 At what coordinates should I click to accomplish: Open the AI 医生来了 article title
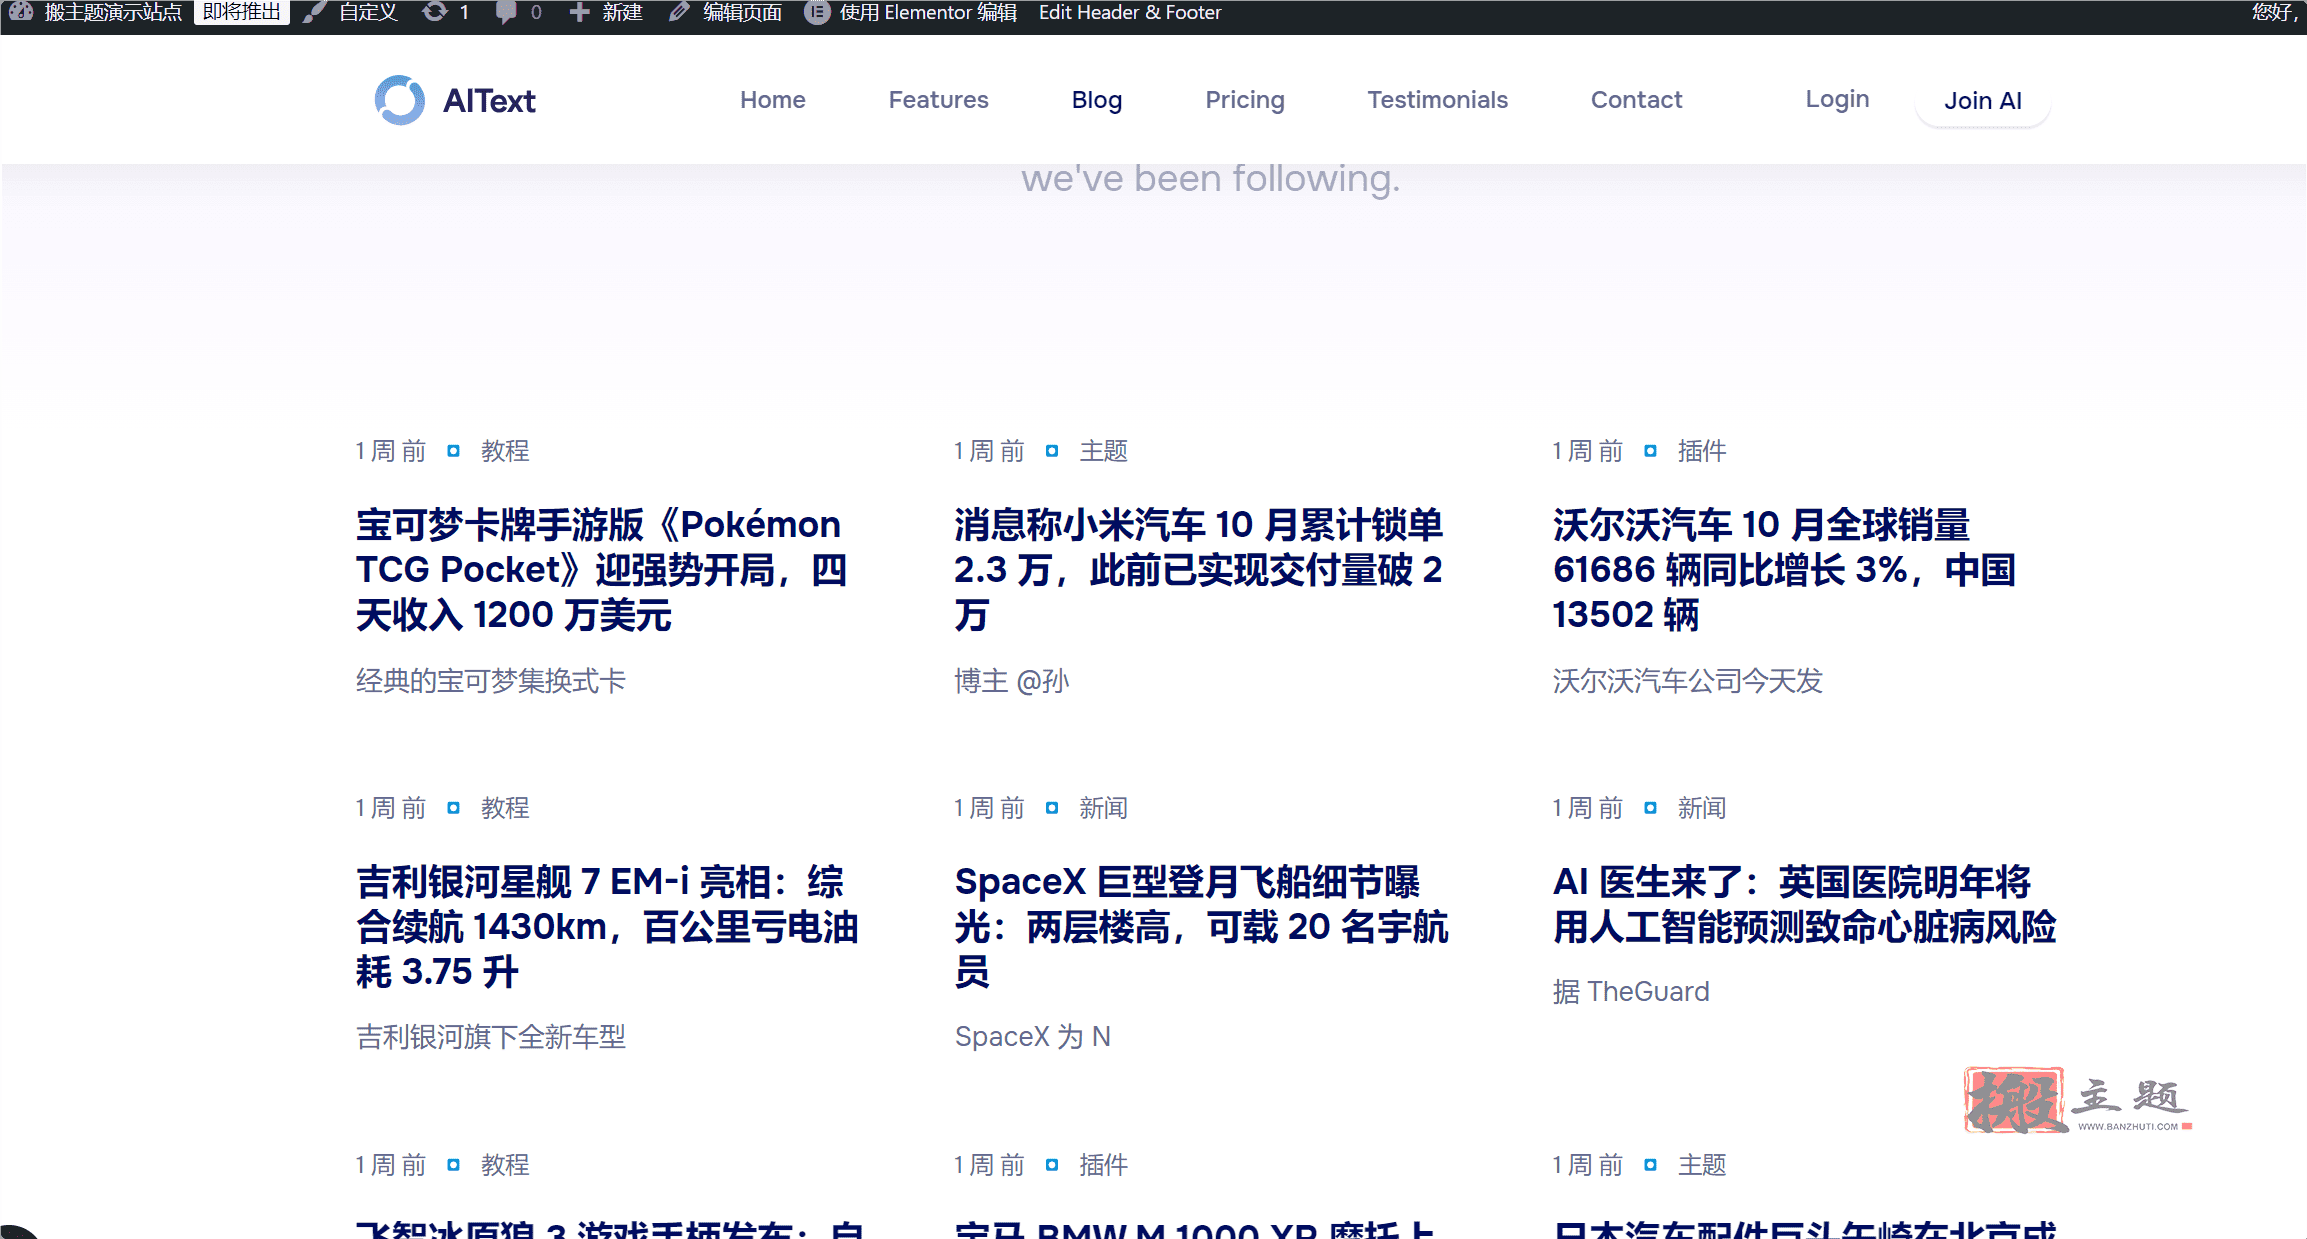pyautogui.click(x=1804, y=904)
